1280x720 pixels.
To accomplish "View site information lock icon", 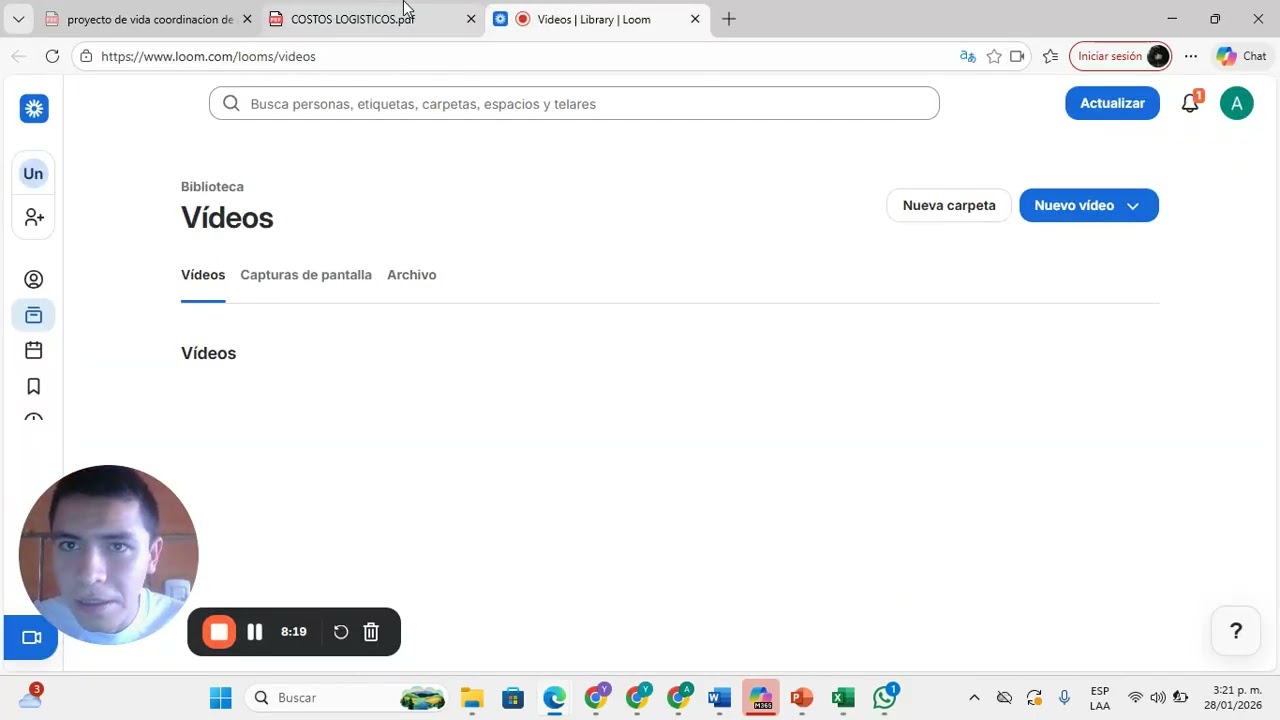I will click(87, 56).
